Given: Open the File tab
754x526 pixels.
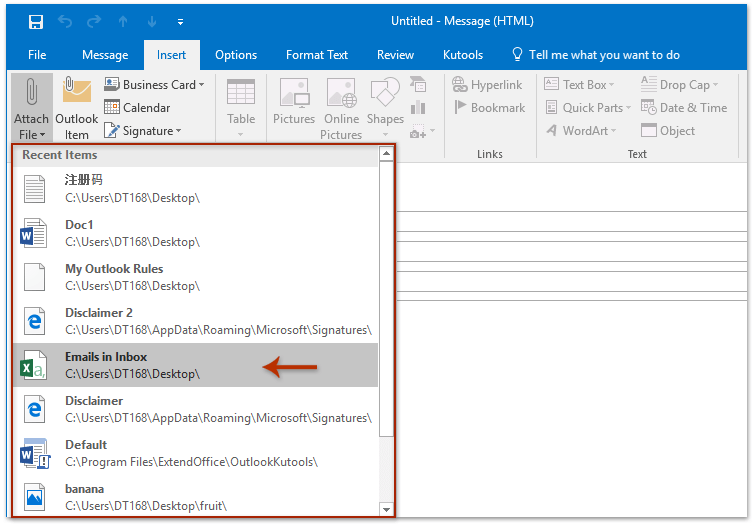Looking at the screenshot, I should tap(37, 55).
